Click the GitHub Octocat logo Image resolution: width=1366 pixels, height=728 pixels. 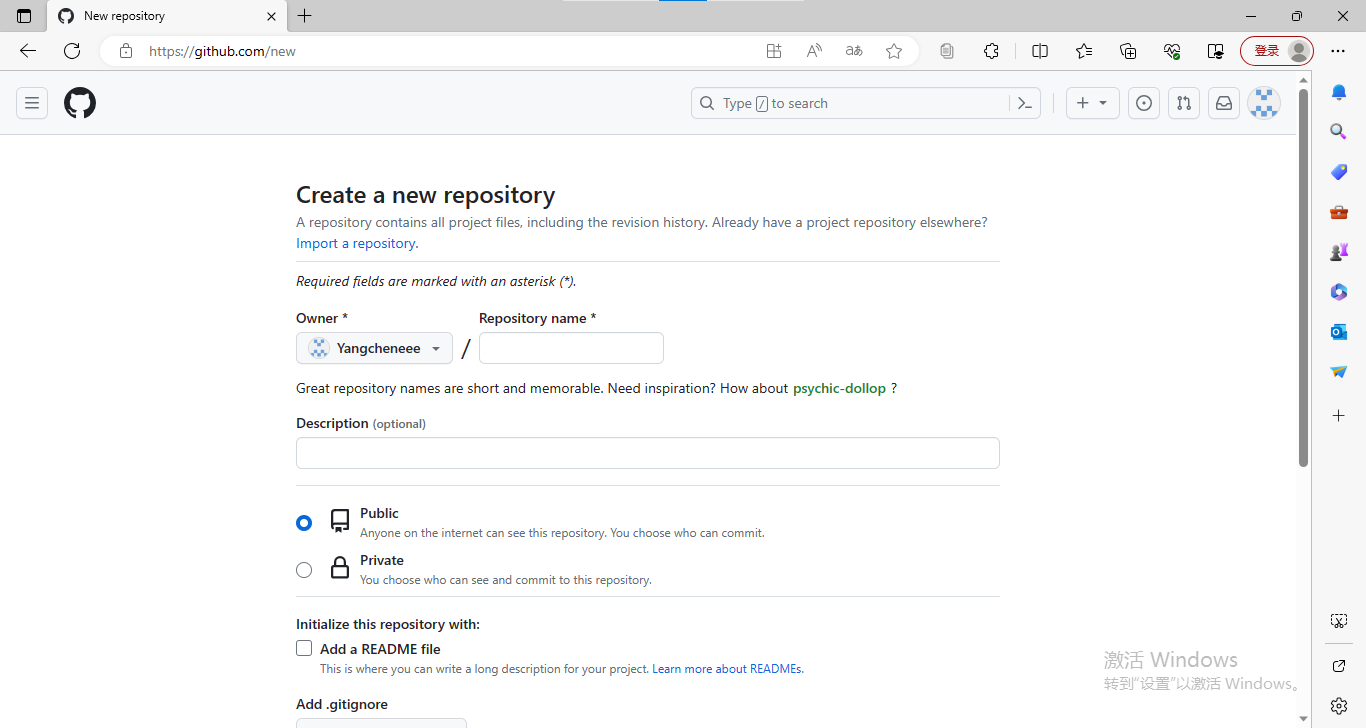click(x=80, y=103)
